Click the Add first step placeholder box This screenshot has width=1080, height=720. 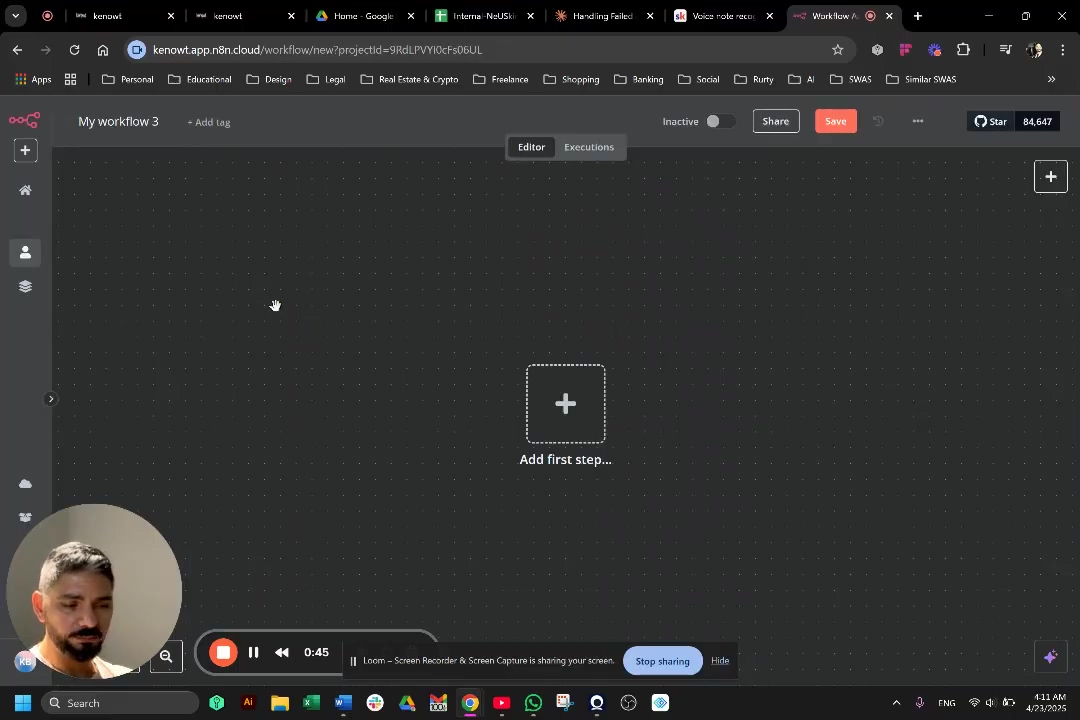pyautogui.click(x=565, y=404)
